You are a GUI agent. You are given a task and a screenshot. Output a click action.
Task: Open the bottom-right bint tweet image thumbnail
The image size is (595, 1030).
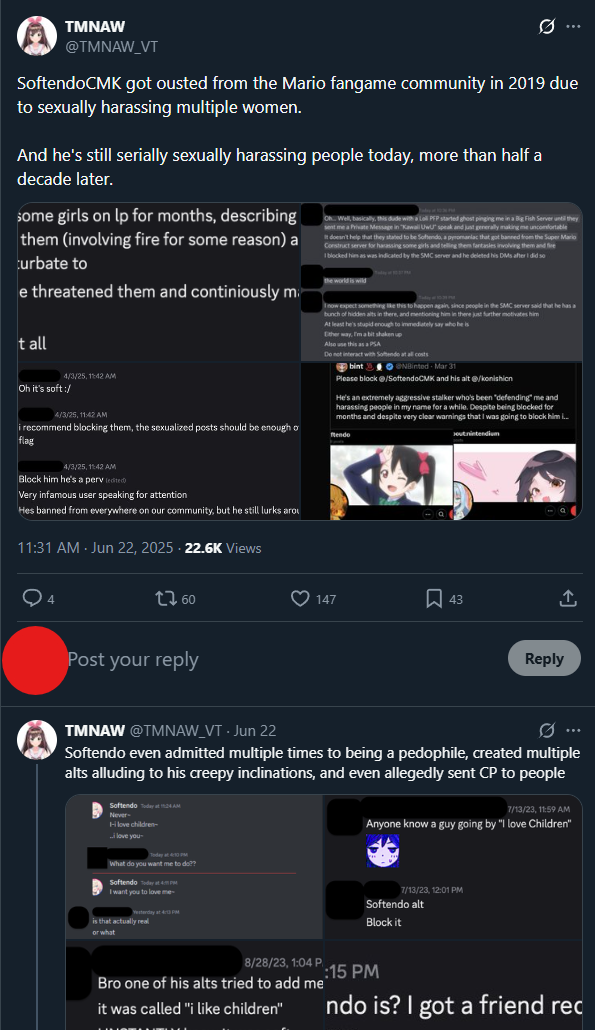(442, 441)
